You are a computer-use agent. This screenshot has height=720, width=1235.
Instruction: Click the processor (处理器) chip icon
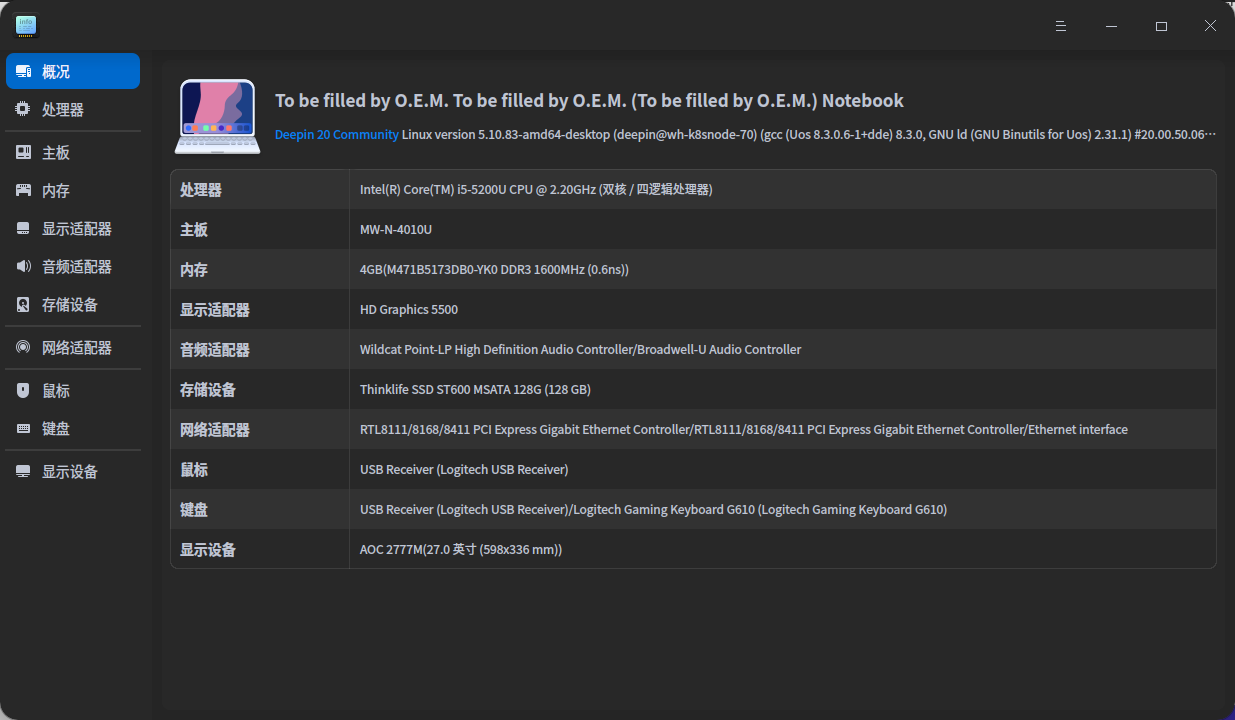tap(23, 110)
